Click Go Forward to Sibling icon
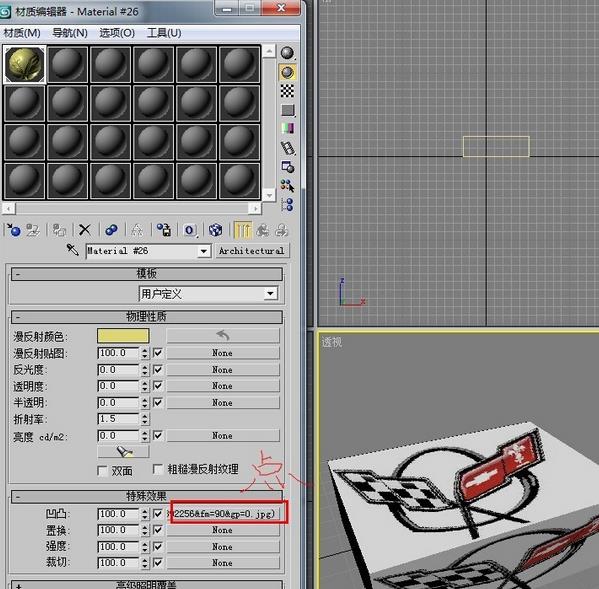The height and width of the screenshot is (589, 599). coord(282,230)
